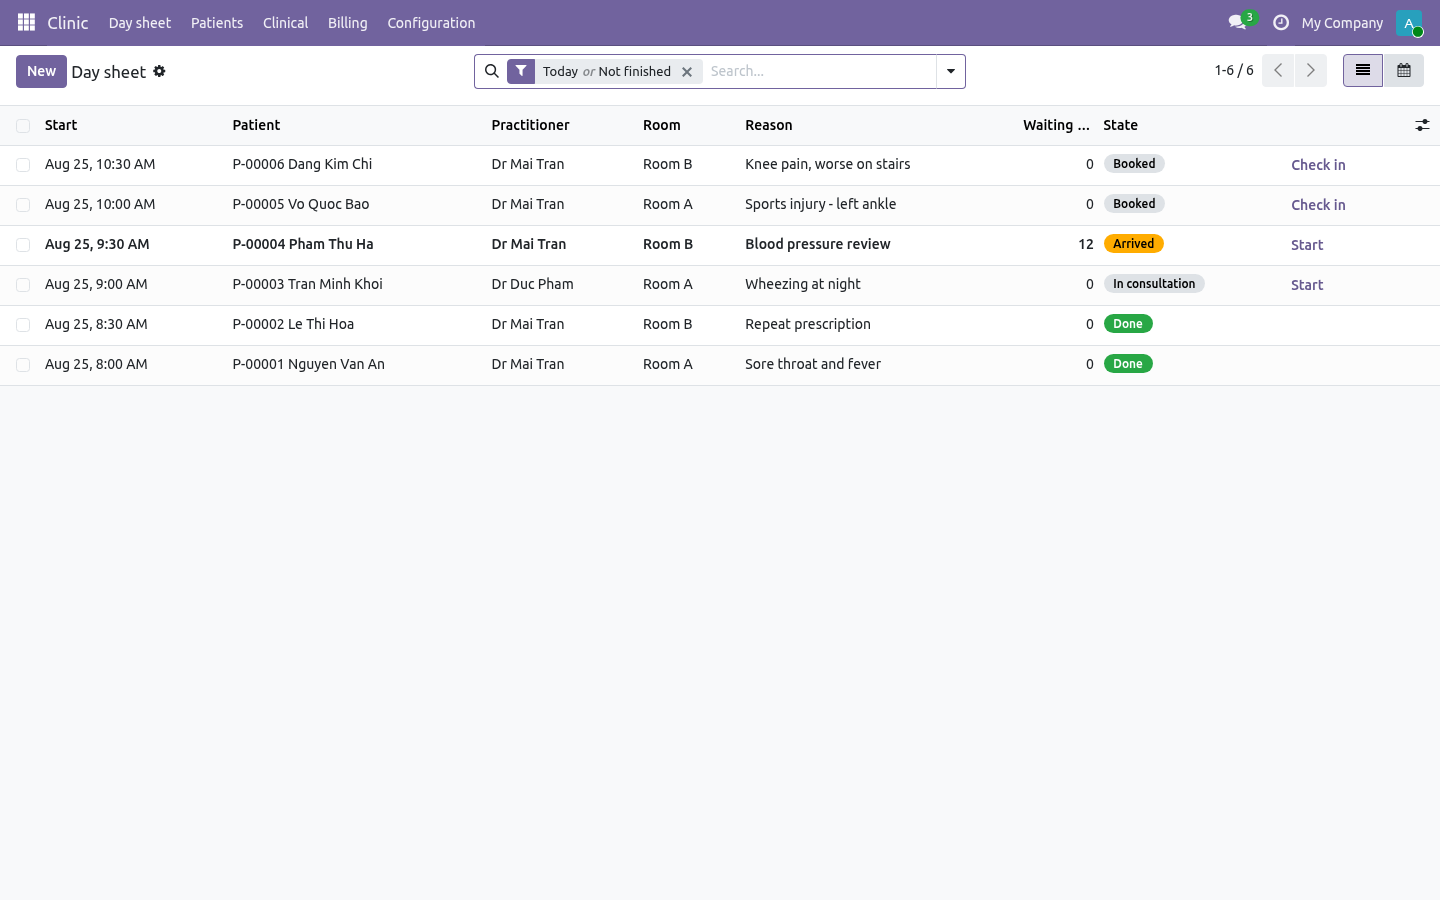This screenshot has width=1440, height=900.
Task: Open the Patients menu
Action: click(217, 22)
